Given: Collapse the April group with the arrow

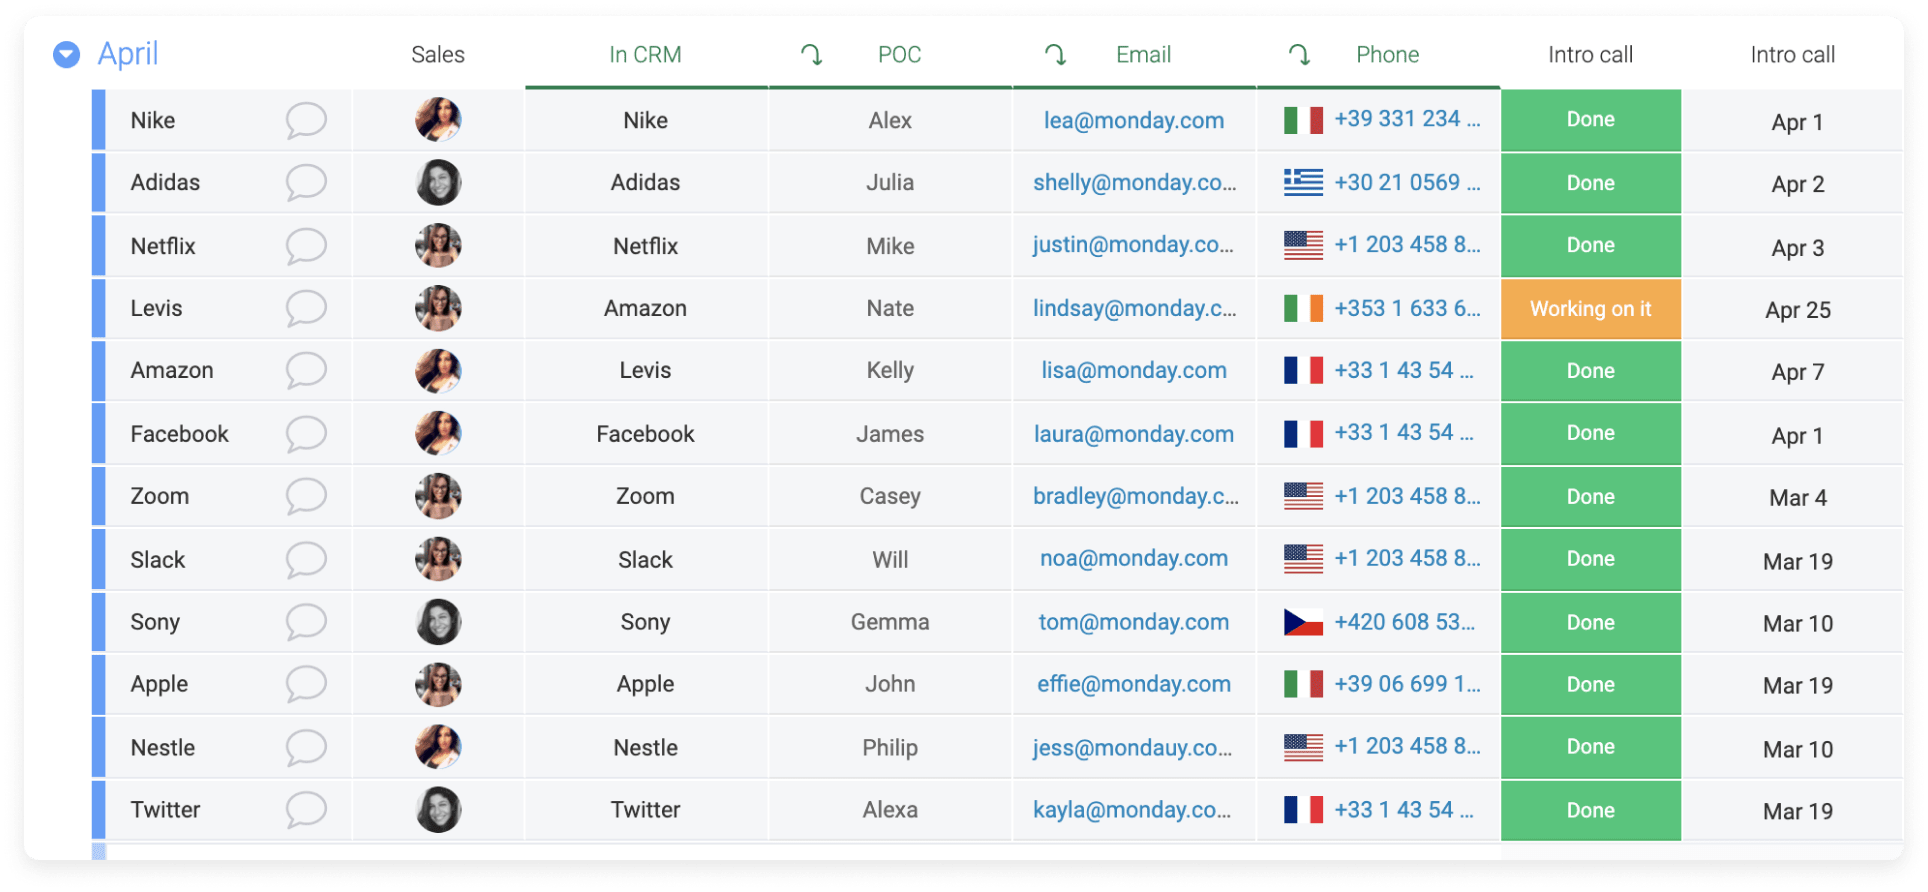Looking at the screenshot, I should (66, 54).
